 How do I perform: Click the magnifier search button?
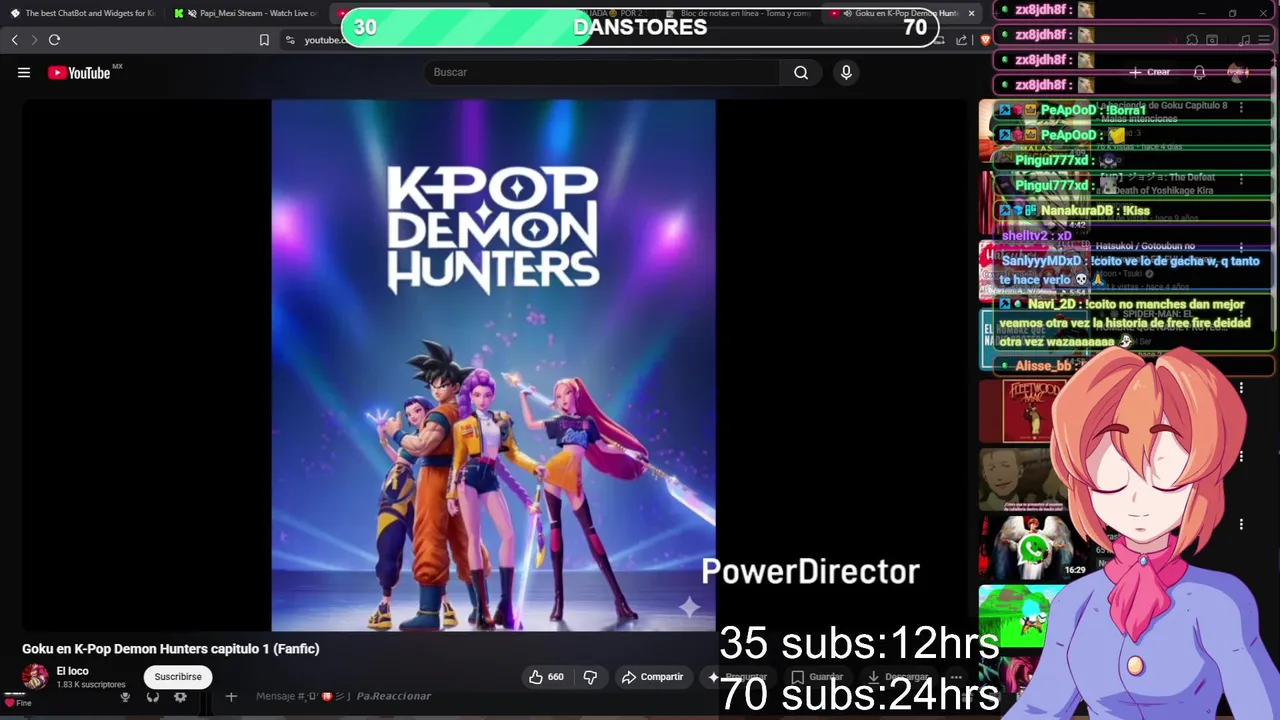pos(801,72)
